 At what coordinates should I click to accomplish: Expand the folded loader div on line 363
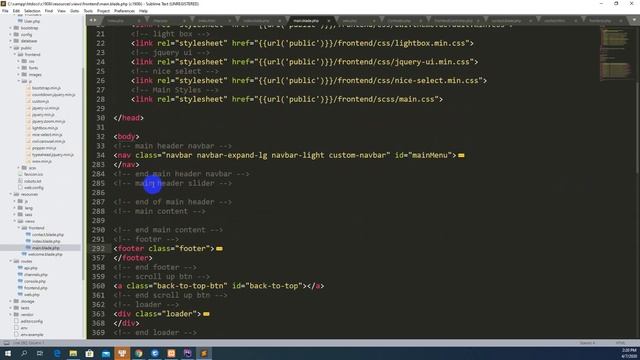coord(206,314)
